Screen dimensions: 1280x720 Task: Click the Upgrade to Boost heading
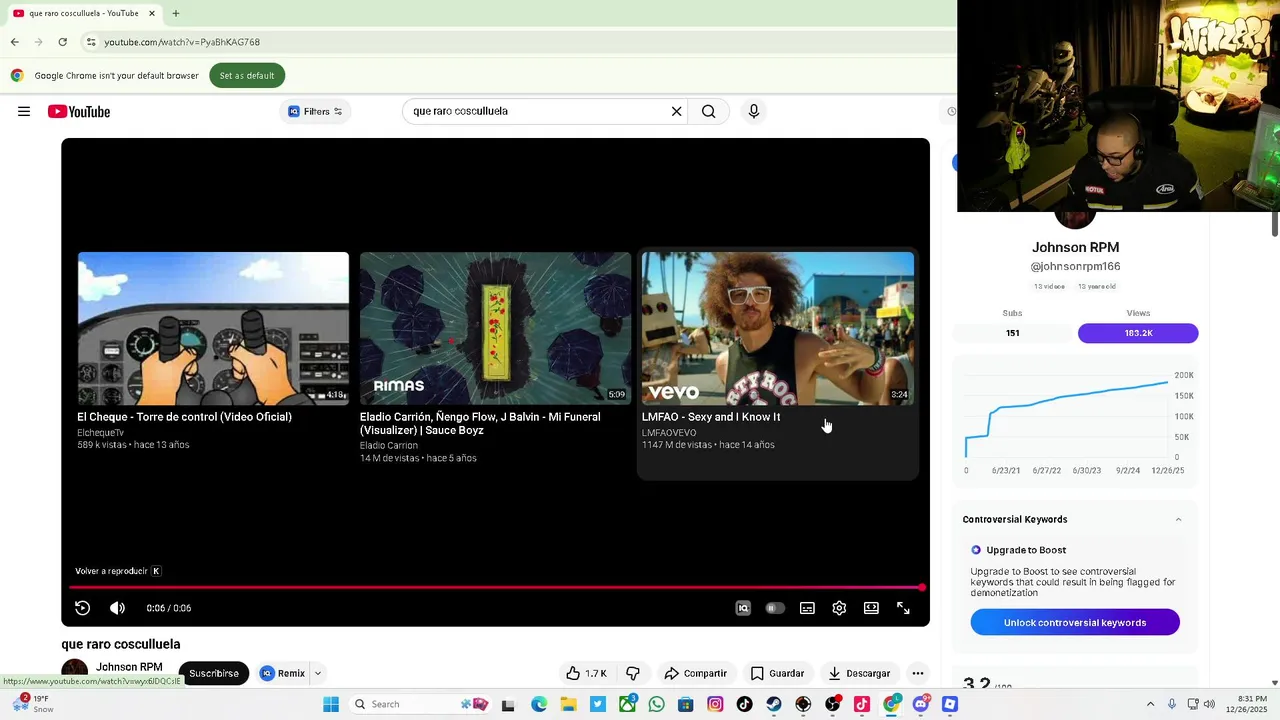point(1026,550)
